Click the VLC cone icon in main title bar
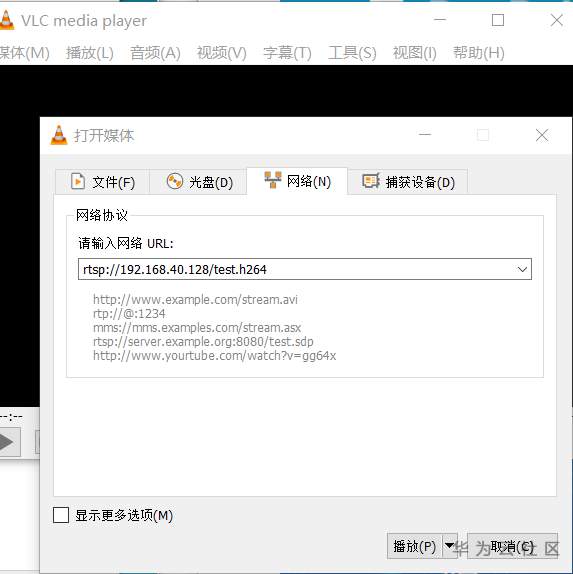Viewport: 573px width, 574px height. coord(7,20)
